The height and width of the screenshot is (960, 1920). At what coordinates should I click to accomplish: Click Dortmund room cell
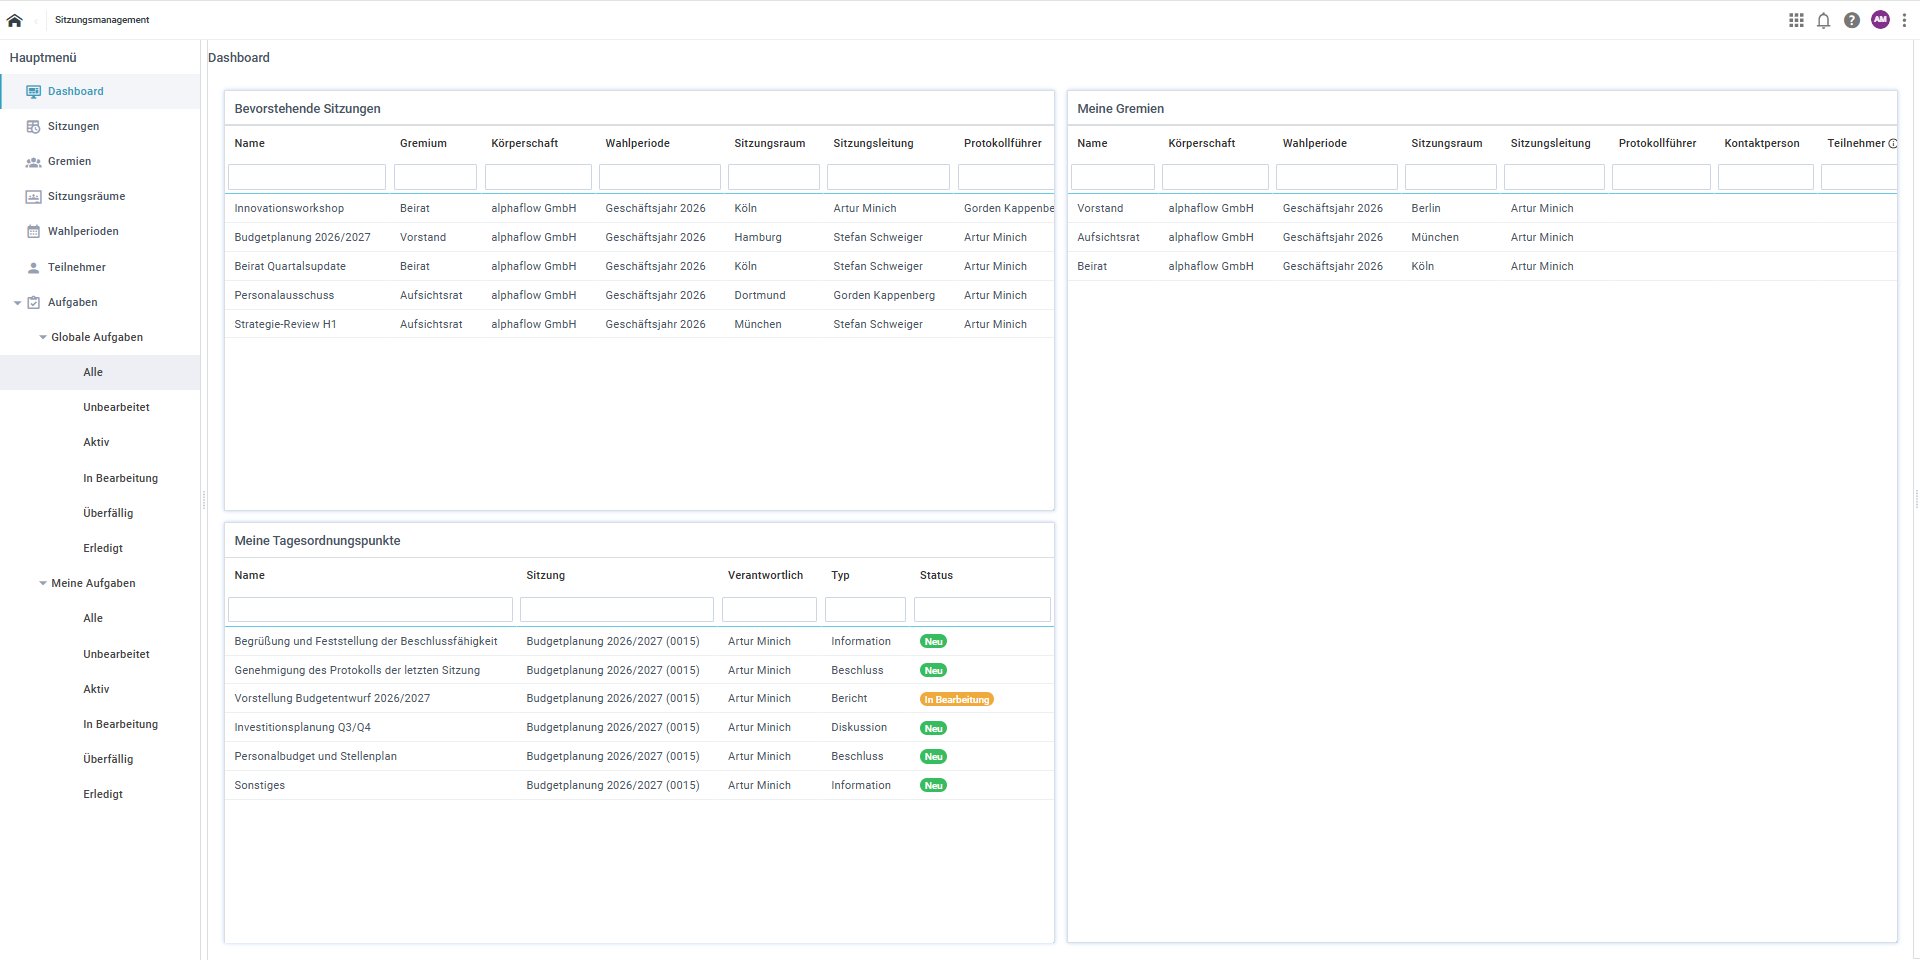point(760,296)
